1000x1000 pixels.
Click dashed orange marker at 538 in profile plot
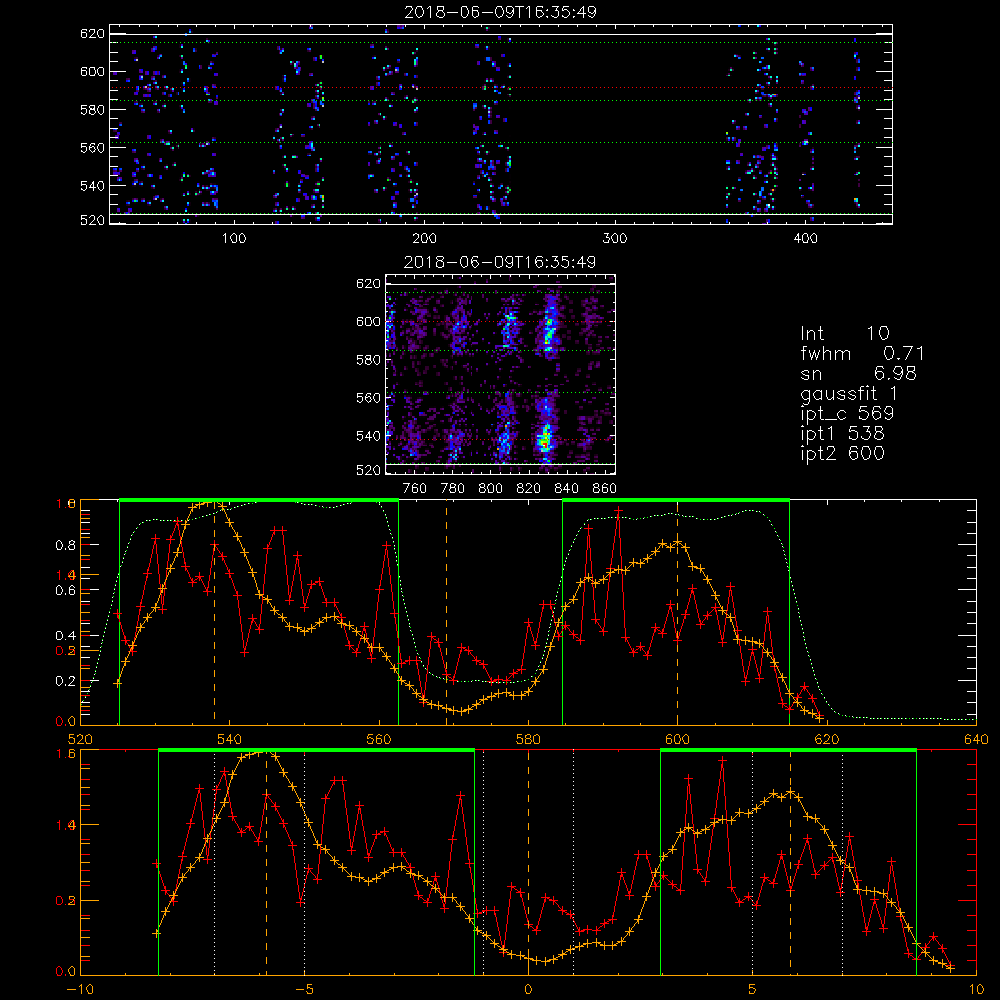pos(214,612)
